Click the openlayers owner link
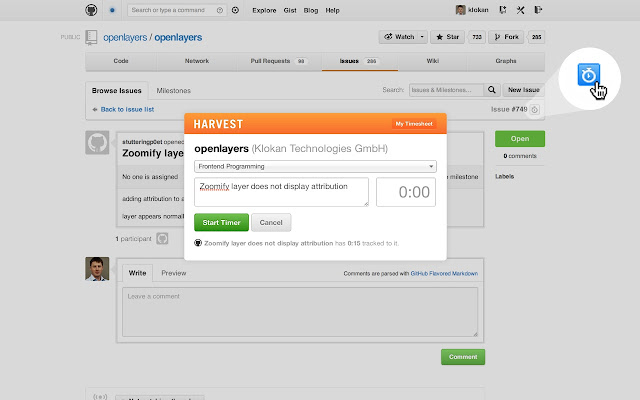The width and height of the screenshot is (640, 400). point(125,38)
